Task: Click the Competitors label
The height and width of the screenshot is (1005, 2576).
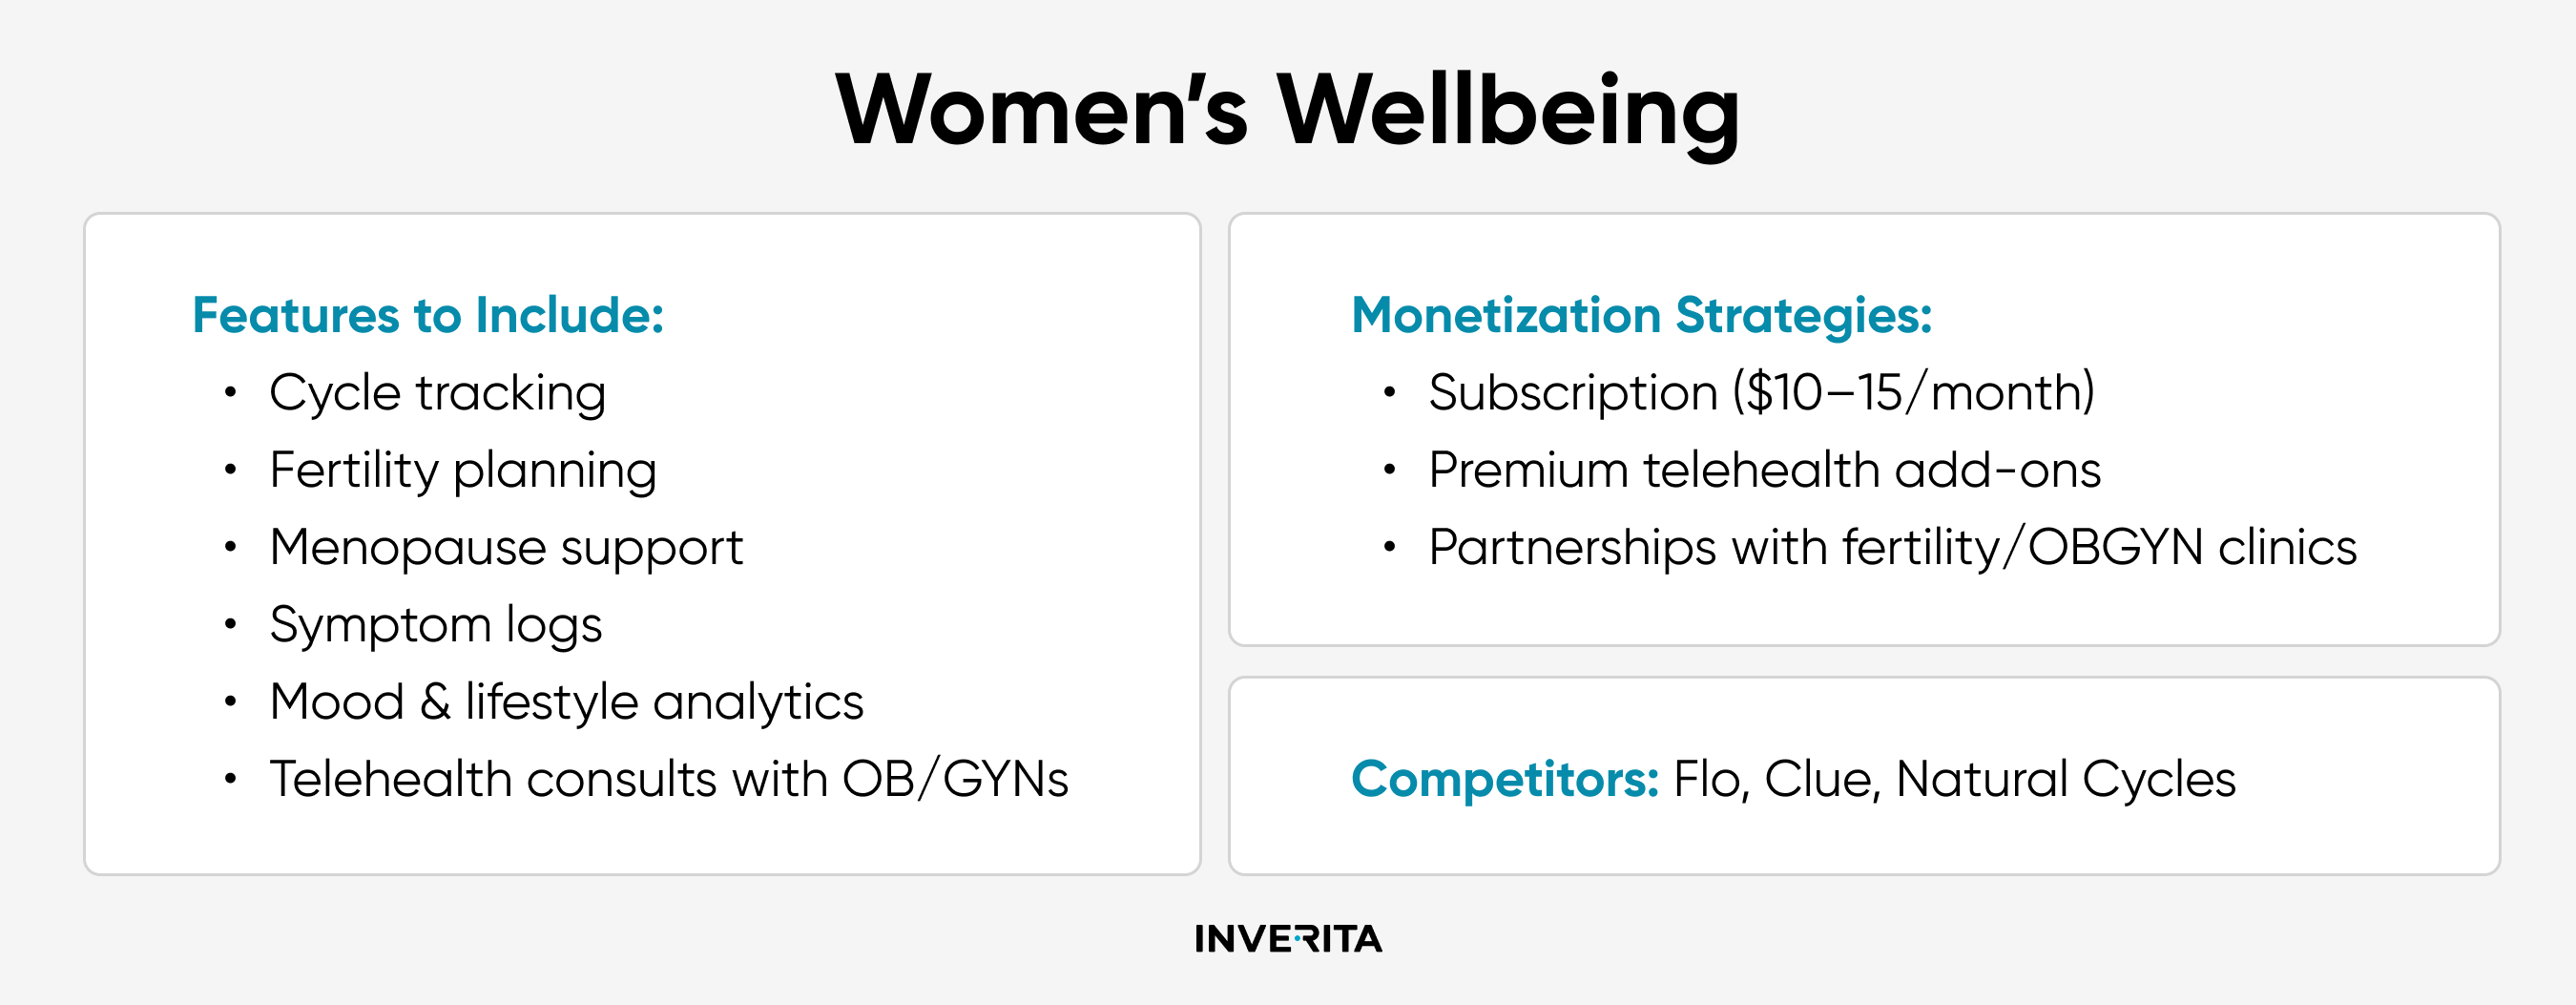Action: (x=1505, y=780)
